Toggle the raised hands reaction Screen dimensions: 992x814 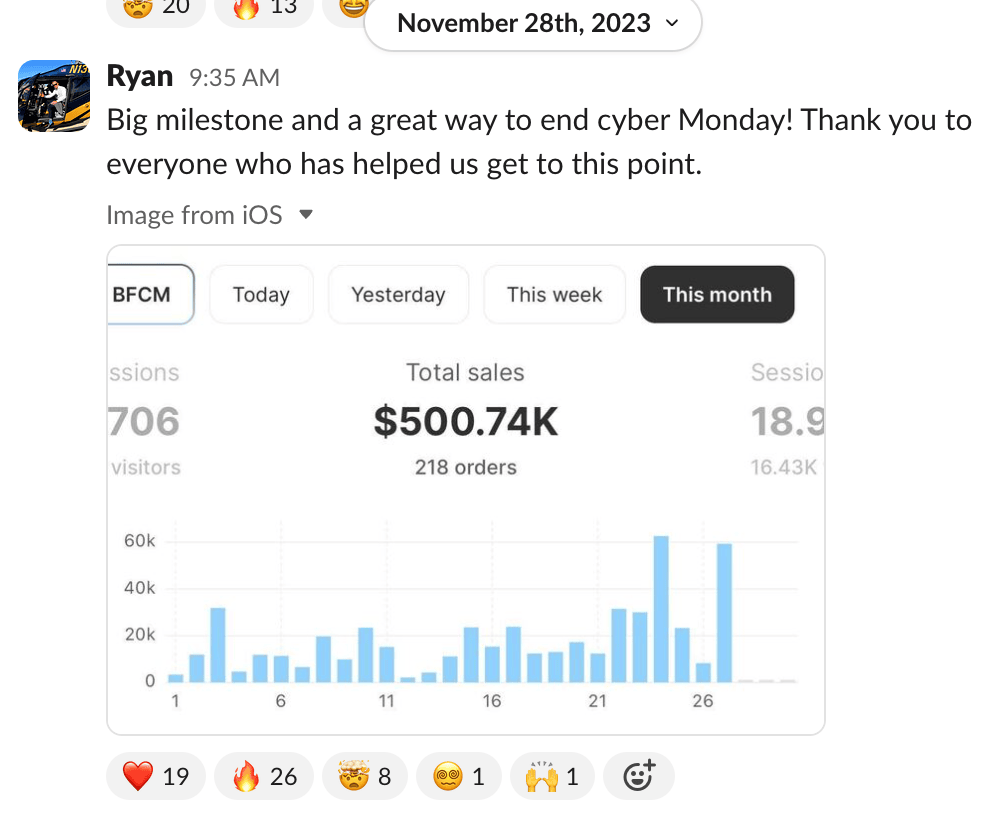pyautogui.click(x=553, y=776)
